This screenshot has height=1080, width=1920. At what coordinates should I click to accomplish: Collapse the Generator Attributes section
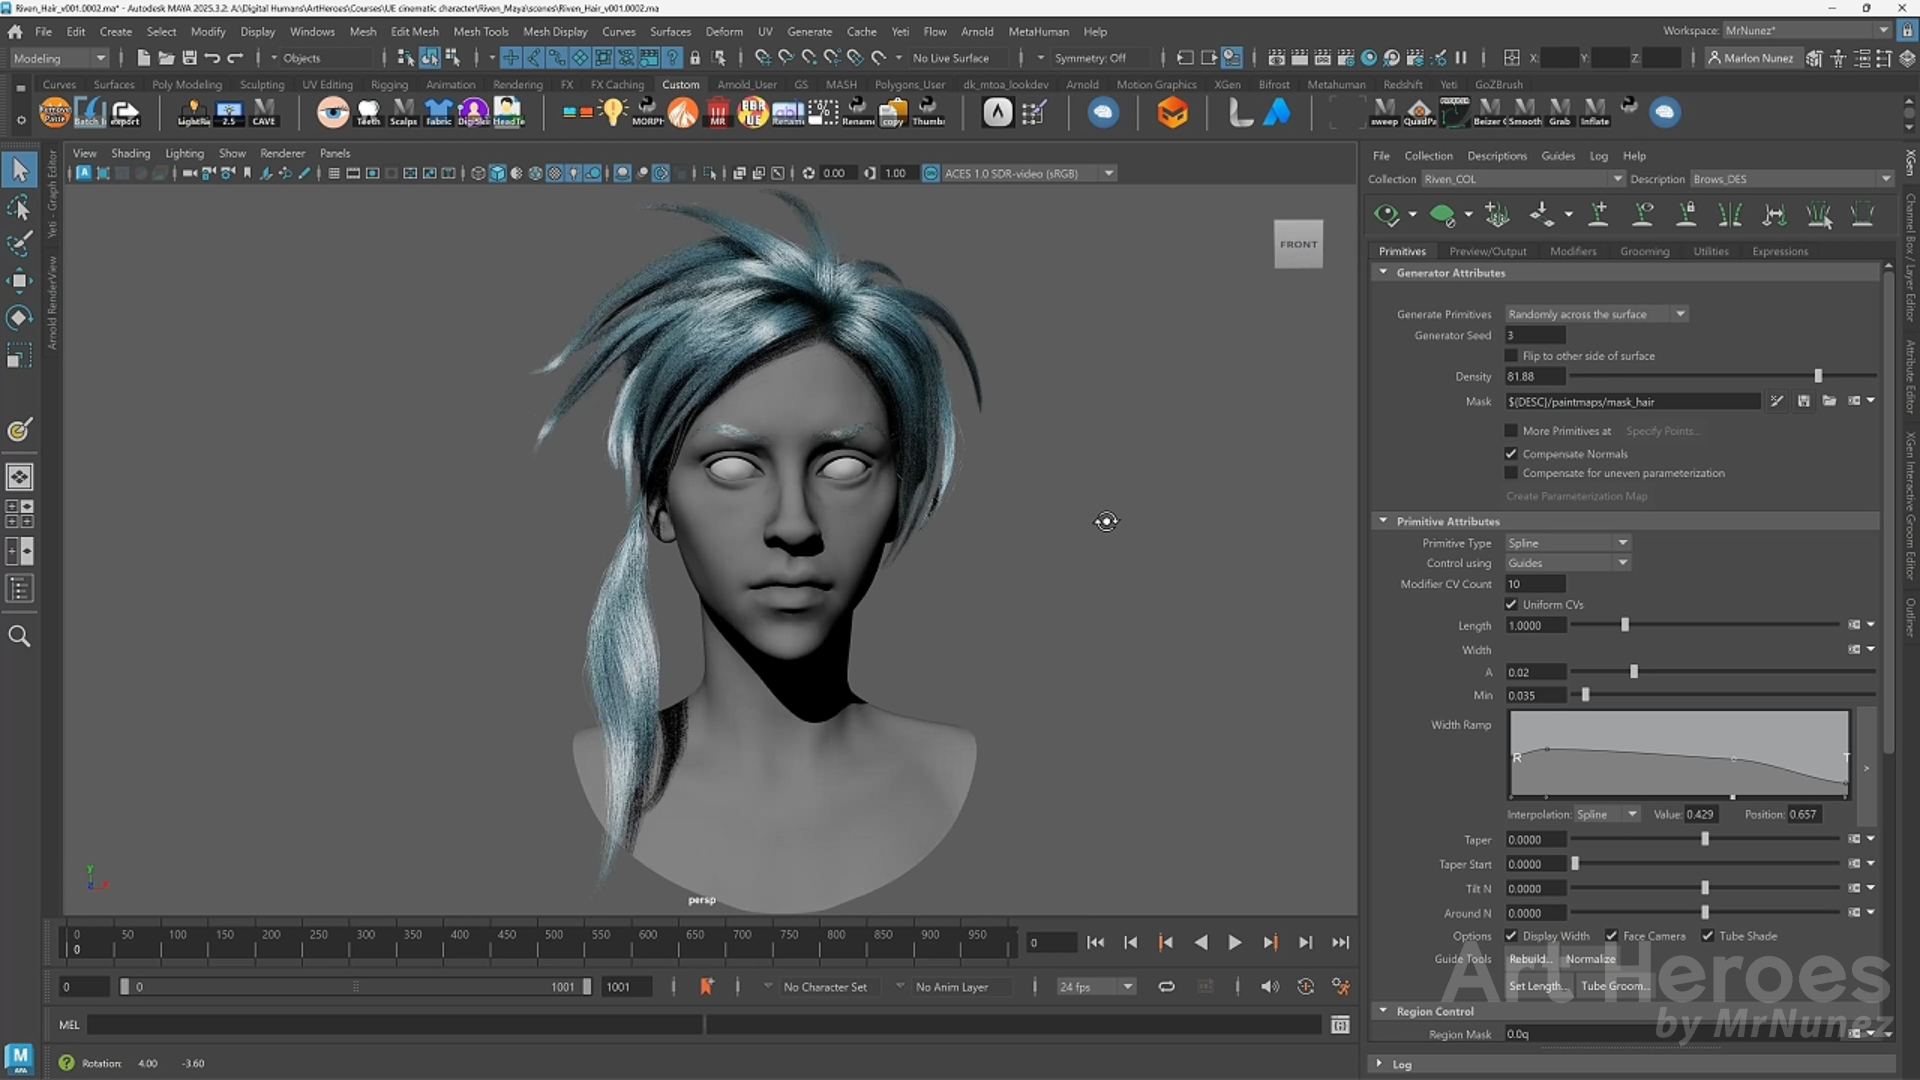1383,272
